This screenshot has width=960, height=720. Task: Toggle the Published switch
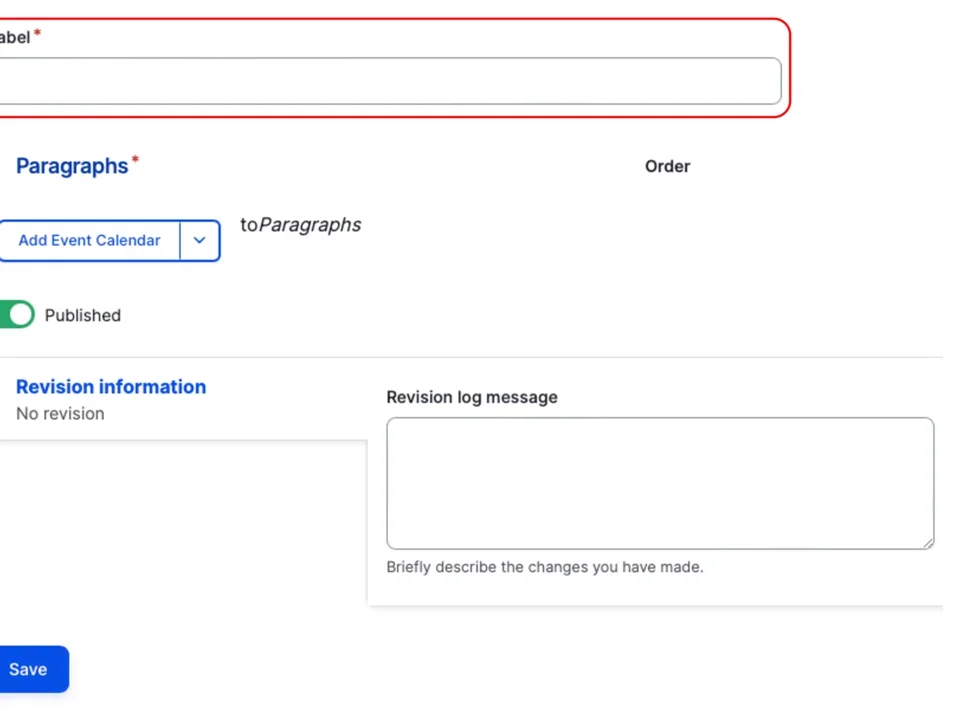16,315
